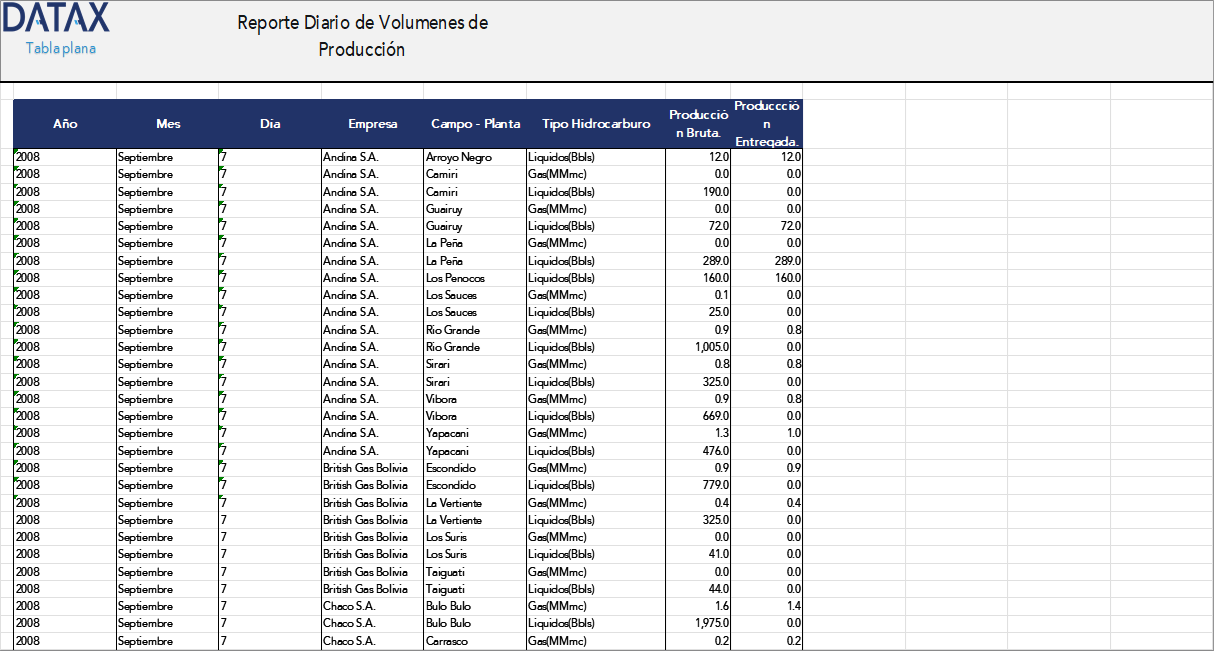Viewport: 1214px width, 651px height.
Task: Click Chaco S.A. in the Carrasco row
Action: point(349,641)
